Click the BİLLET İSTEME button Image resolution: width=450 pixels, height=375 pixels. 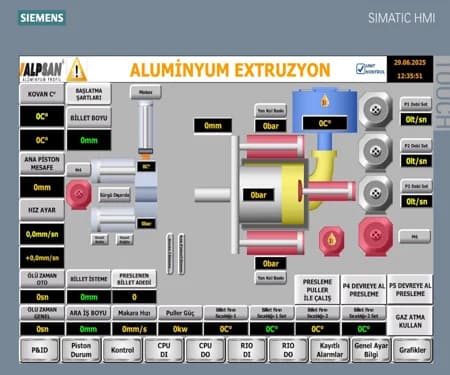(89, 279)
